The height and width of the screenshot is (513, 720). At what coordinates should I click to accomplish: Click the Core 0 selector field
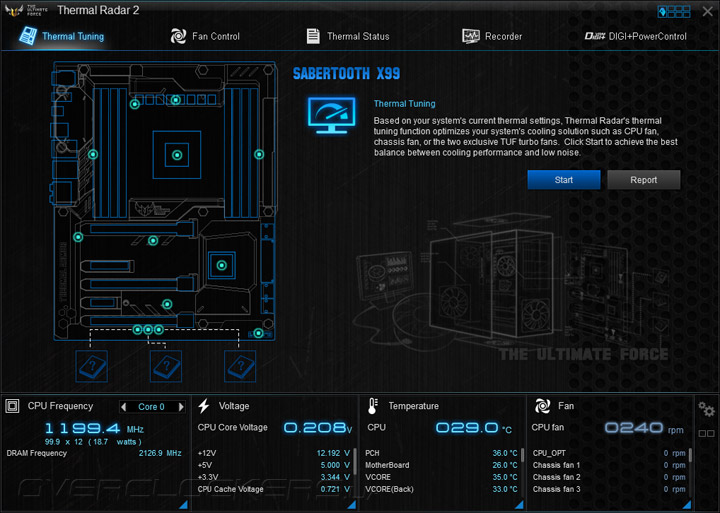click(152, 406)
